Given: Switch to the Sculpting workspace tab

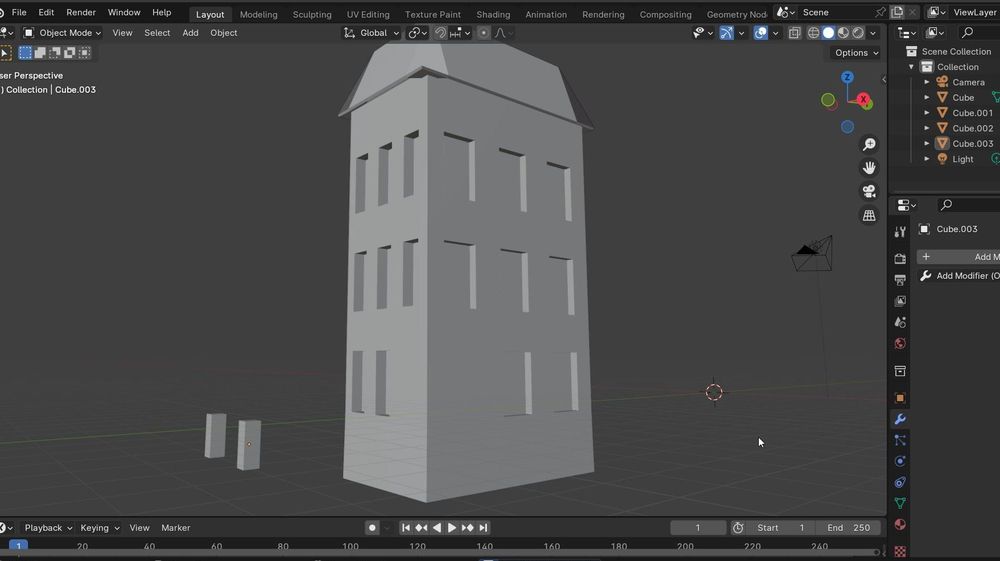Looking at the screenshot, I should [311, 15].
